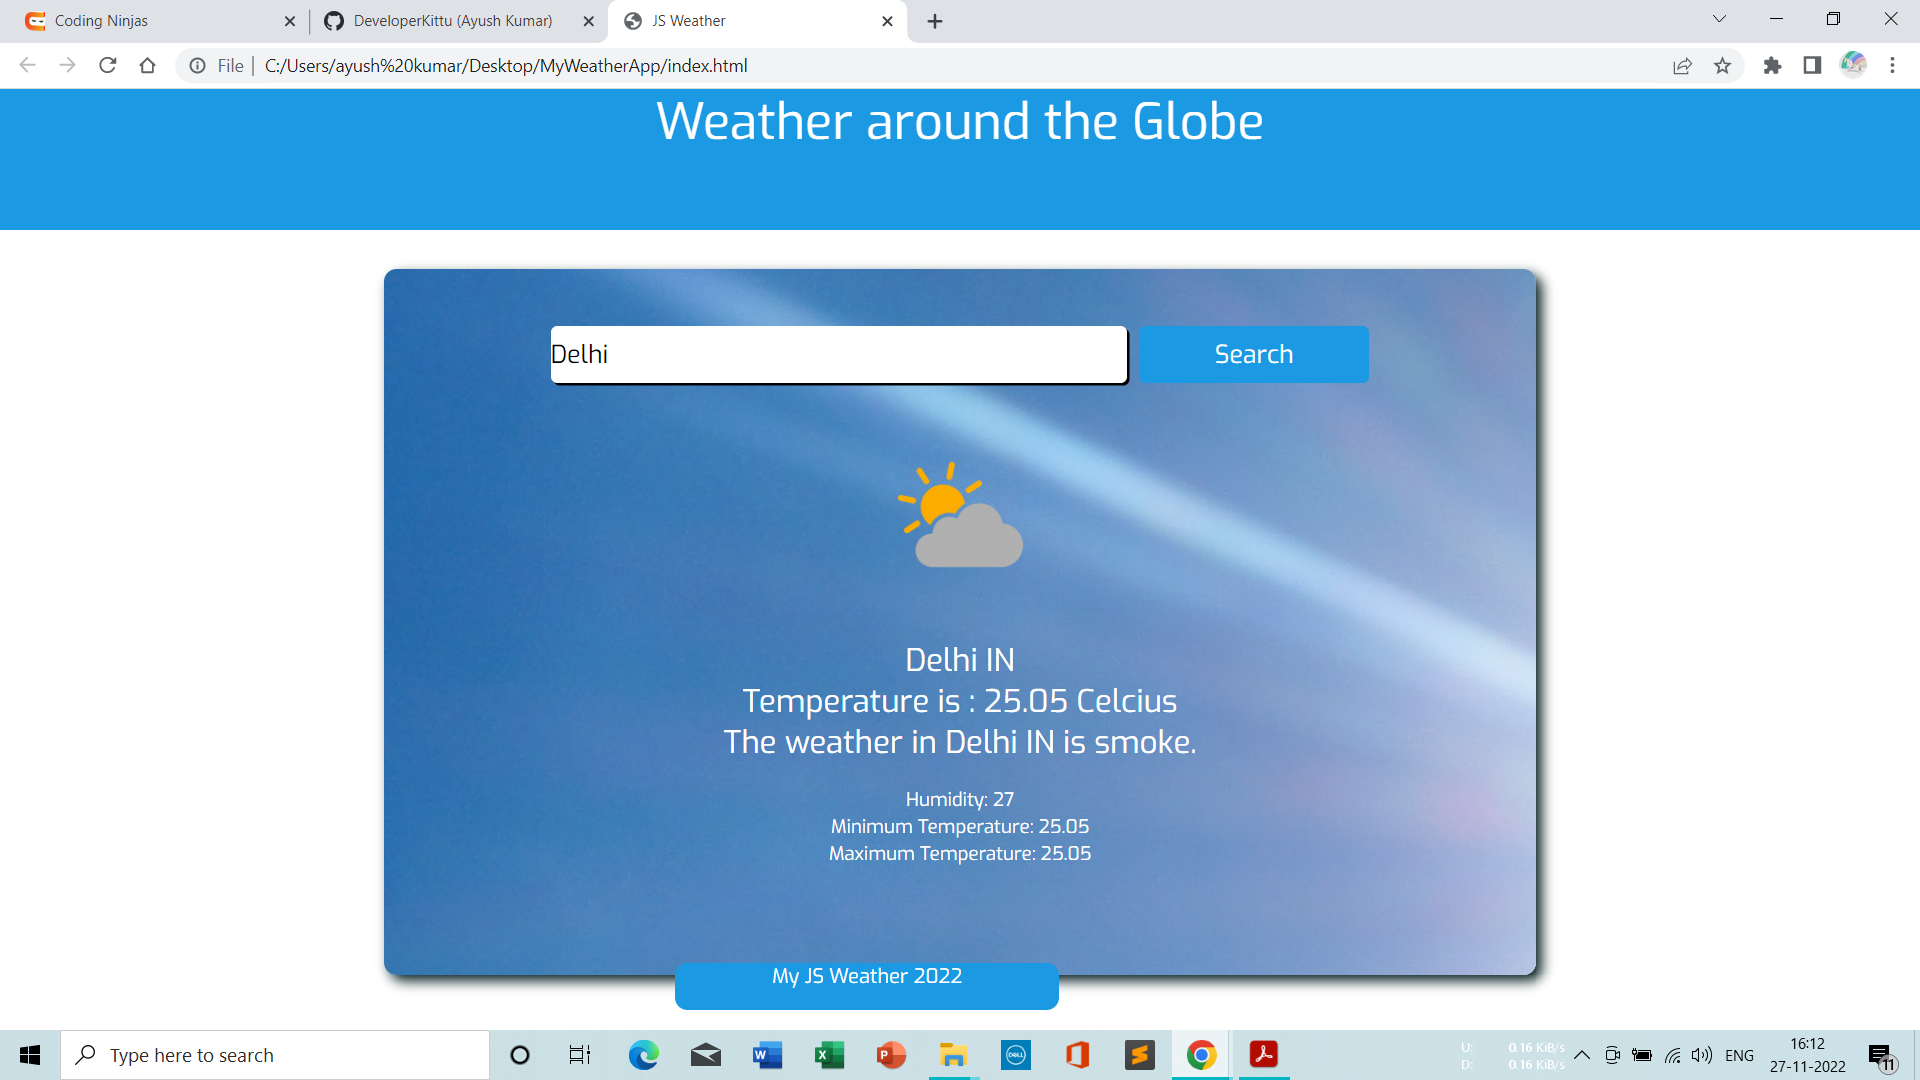Open a new browser tab
Viewport: 1920px width, 1080px height.
coord(935,20)
